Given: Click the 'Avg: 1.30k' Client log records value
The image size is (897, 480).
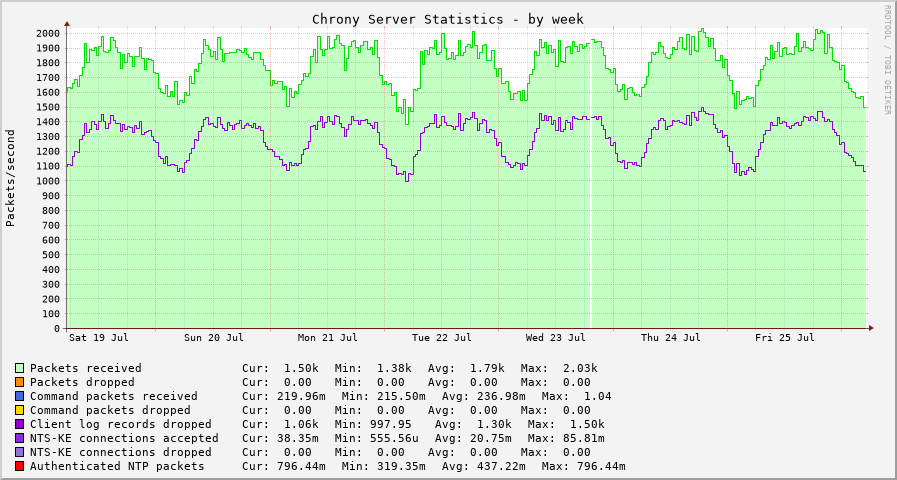Looking at the screenshot, I should click(473, 424).
